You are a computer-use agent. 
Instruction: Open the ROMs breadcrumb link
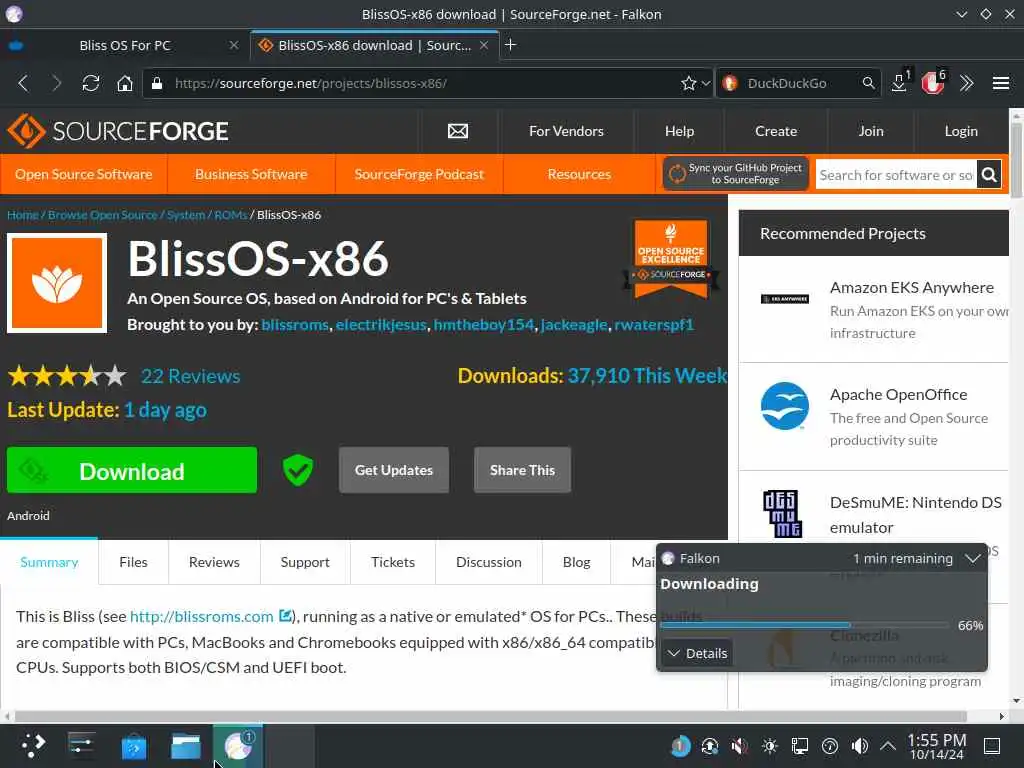[231, 215]
